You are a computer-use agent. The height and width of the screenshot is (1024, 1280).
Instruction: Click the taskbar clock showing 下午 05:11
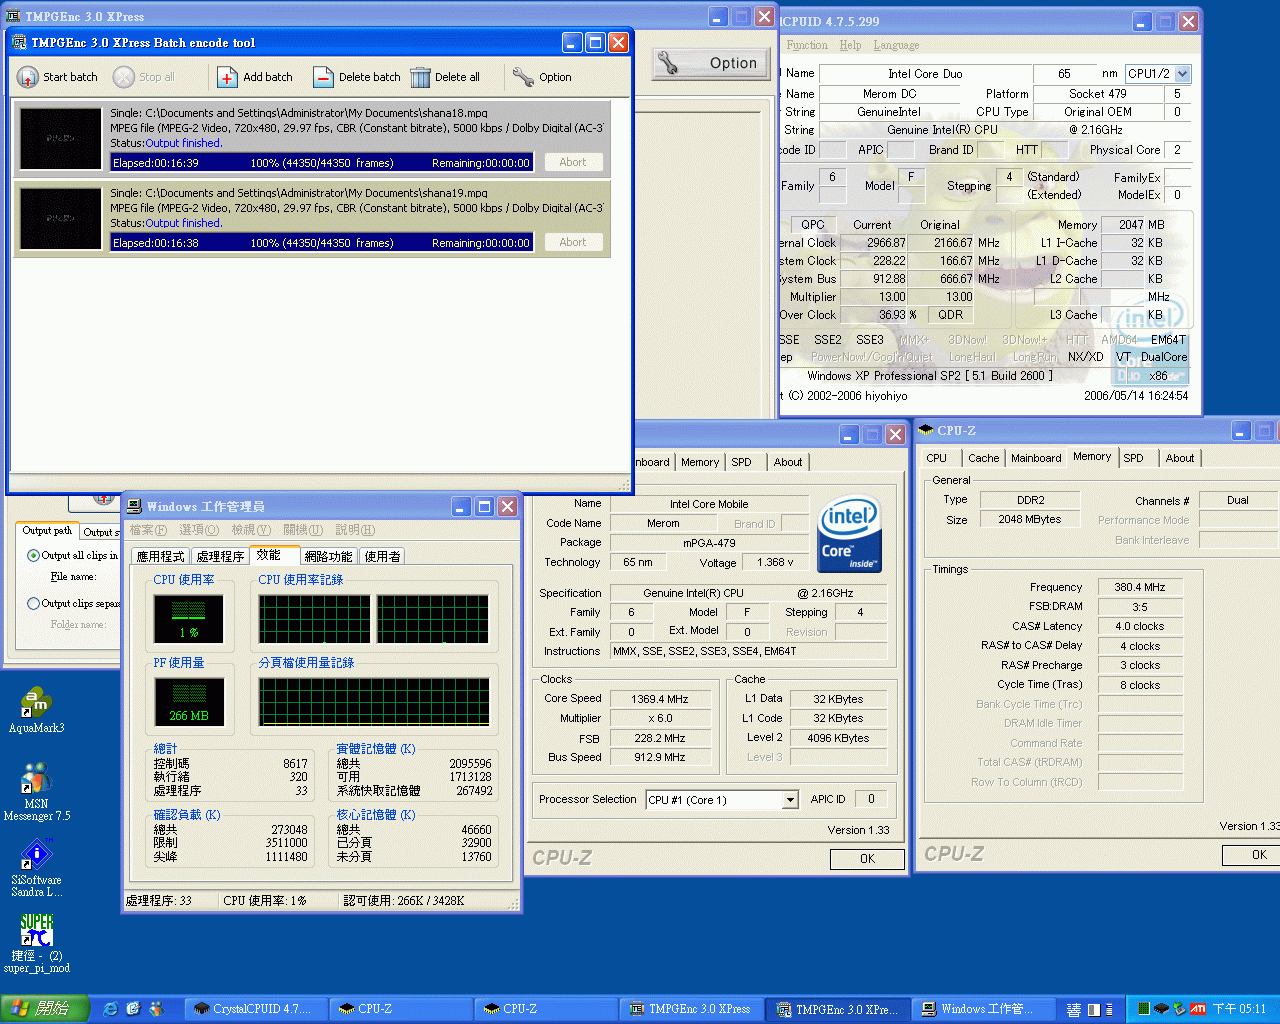tap(1240, 1009)
